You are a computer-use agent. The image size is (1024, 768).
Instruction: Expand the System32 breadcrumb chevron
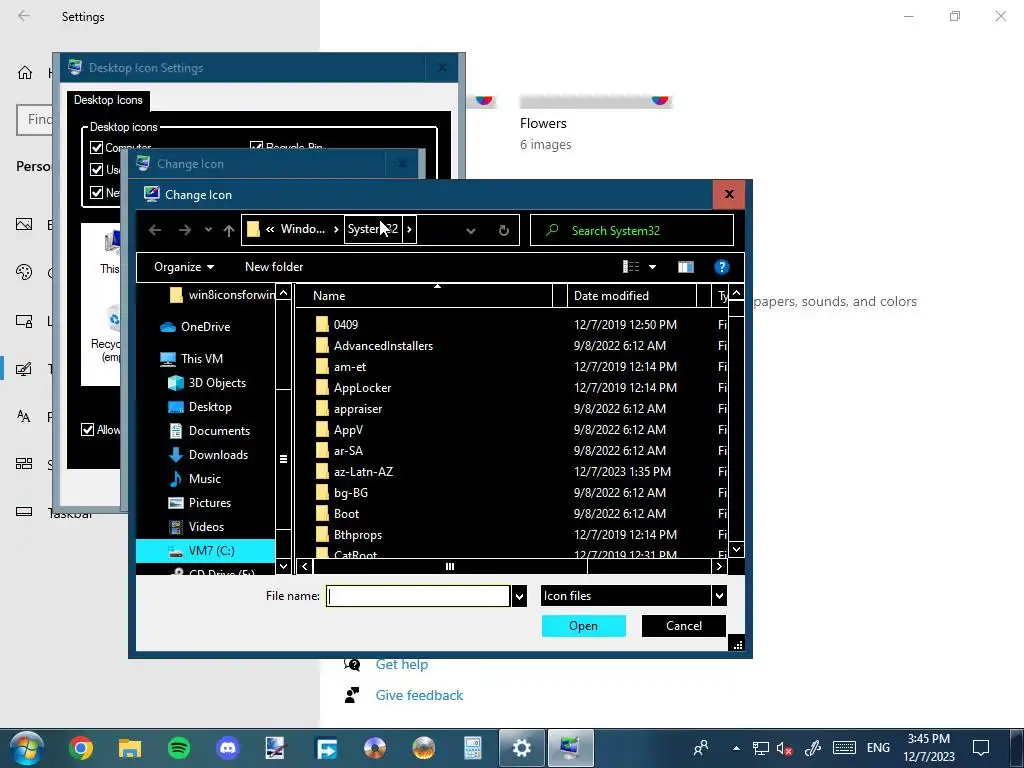[409, 229]
